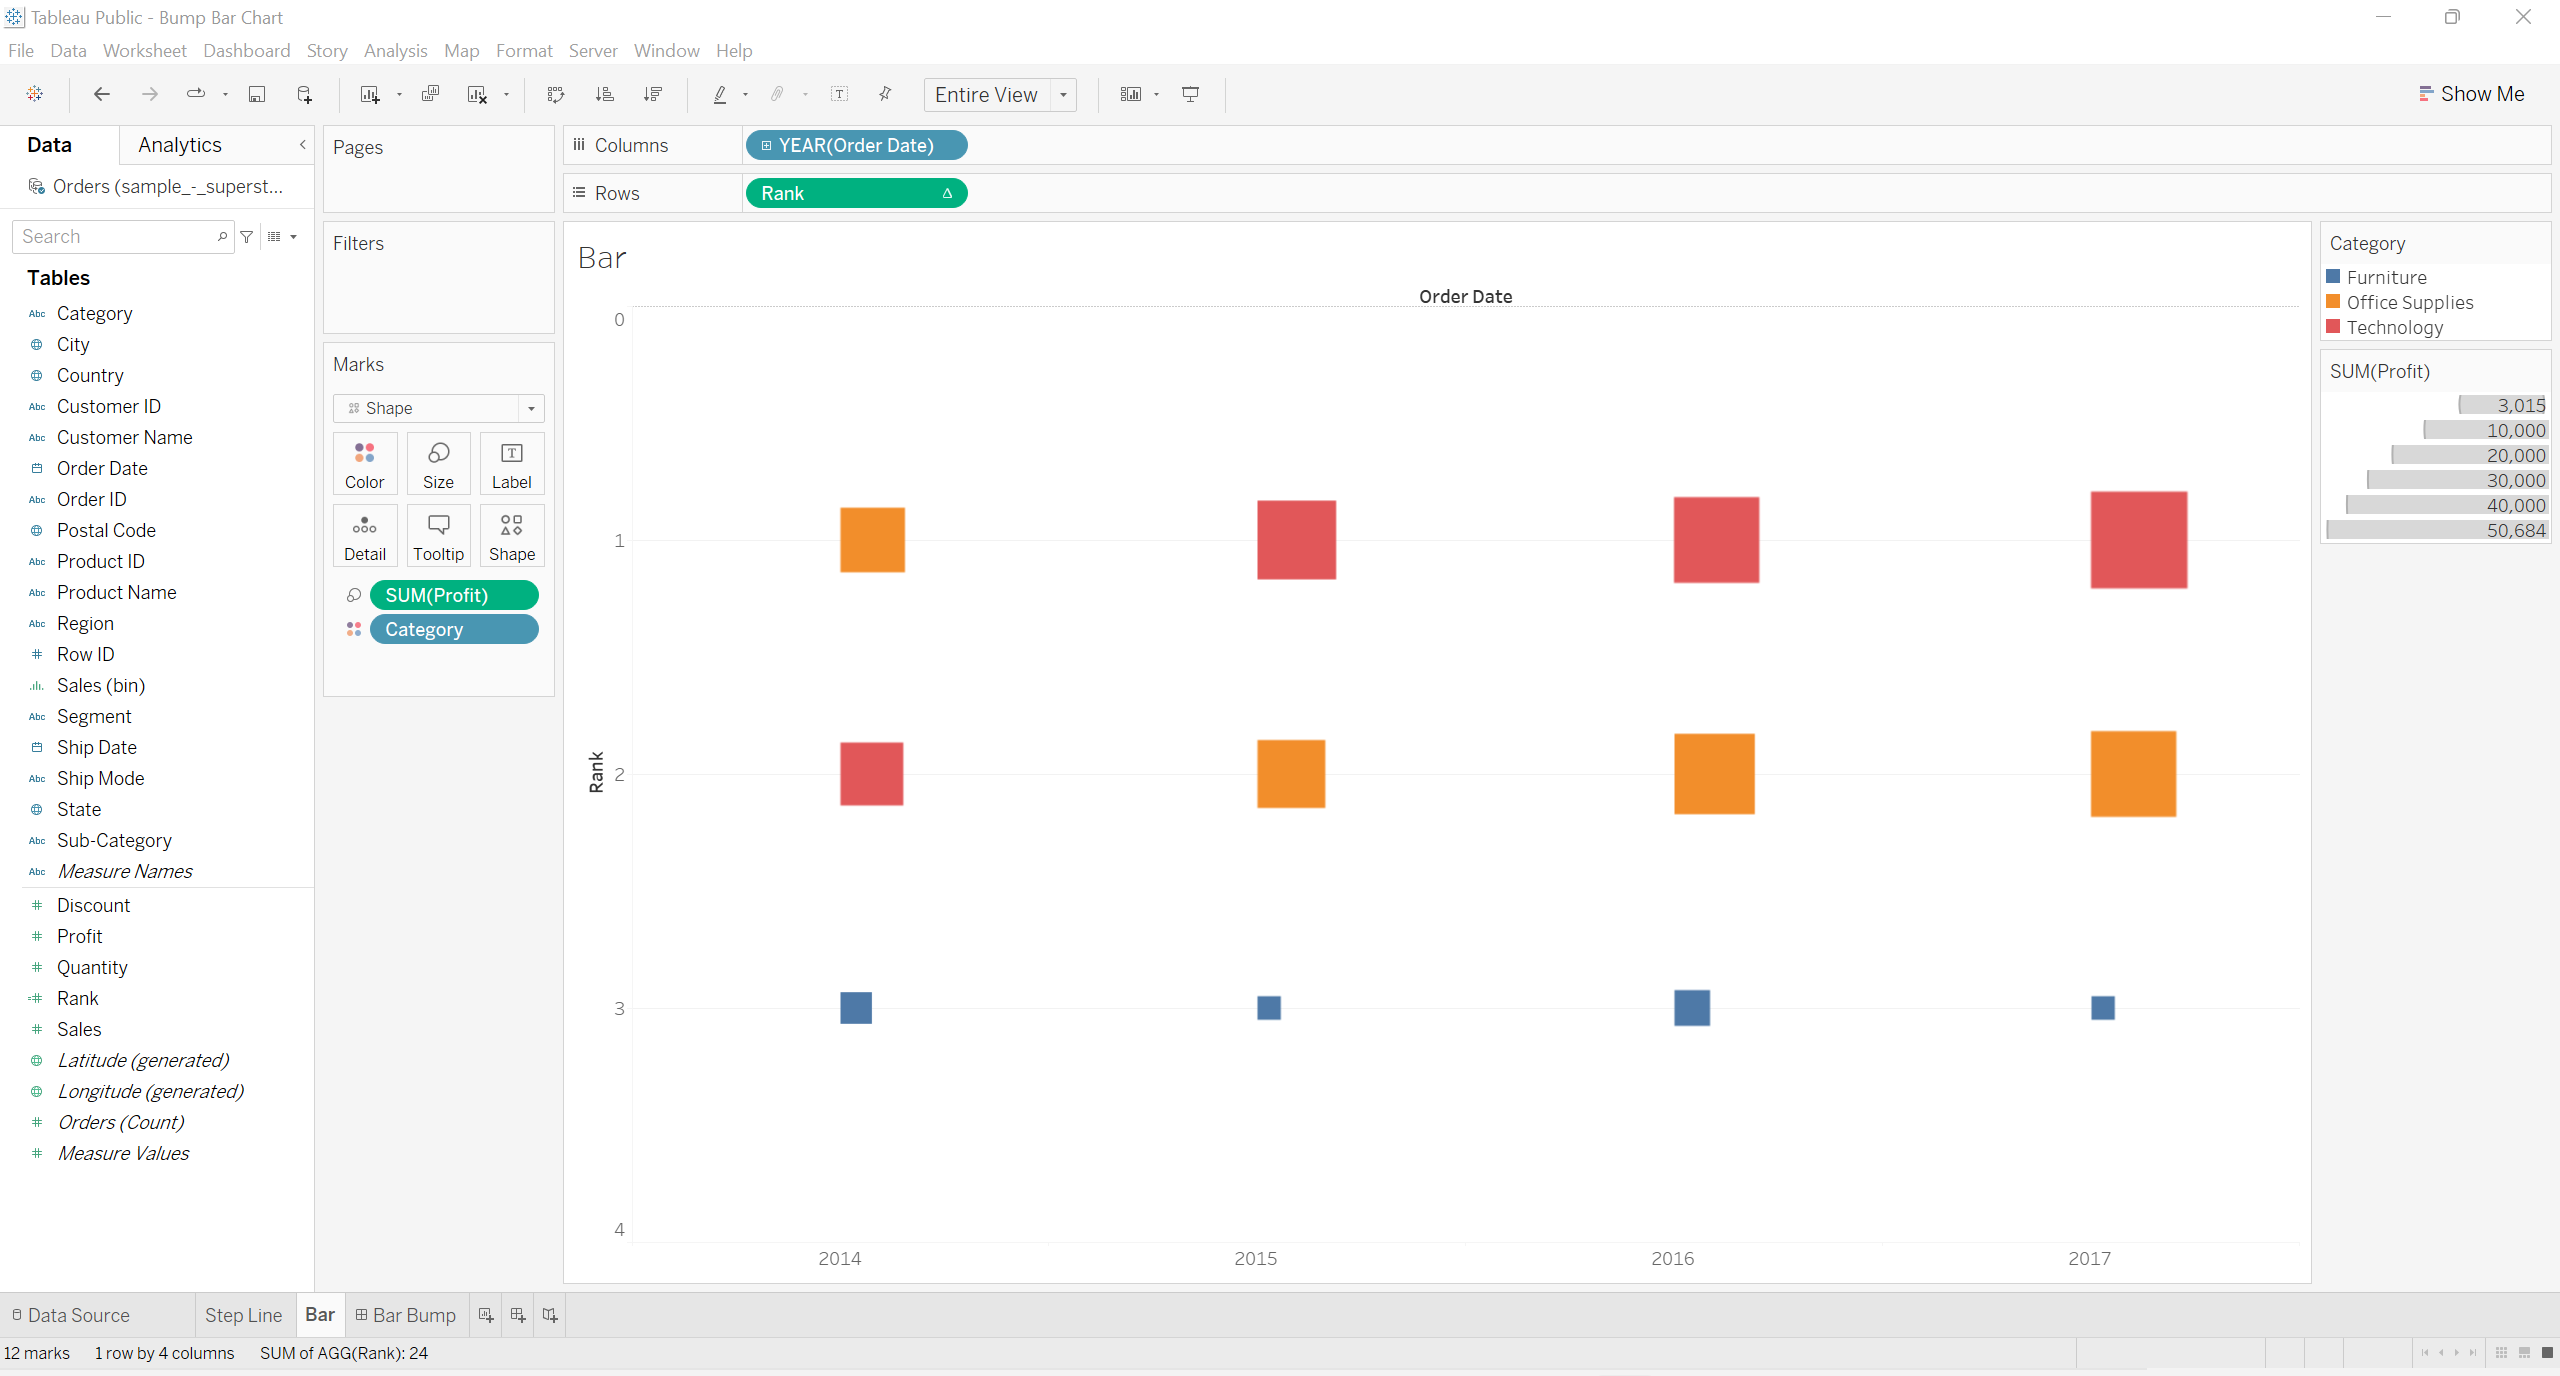Open the Shape mark type dropdown

[531, 408]
